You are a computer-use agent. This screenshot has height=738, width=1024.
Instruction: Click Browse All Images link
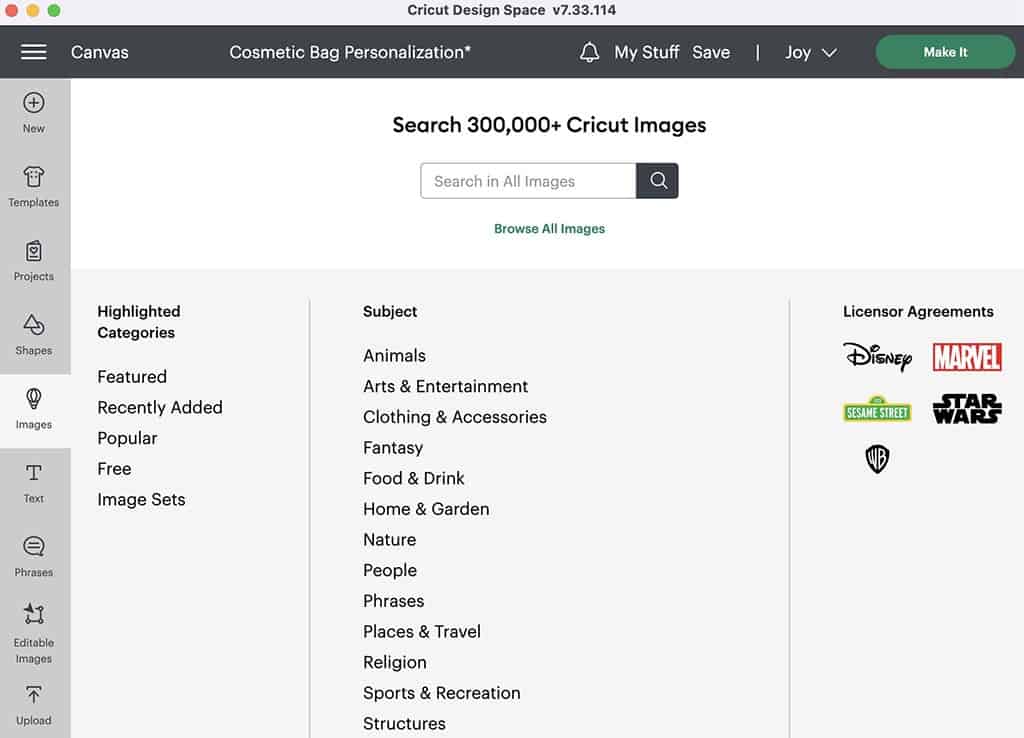549,229
